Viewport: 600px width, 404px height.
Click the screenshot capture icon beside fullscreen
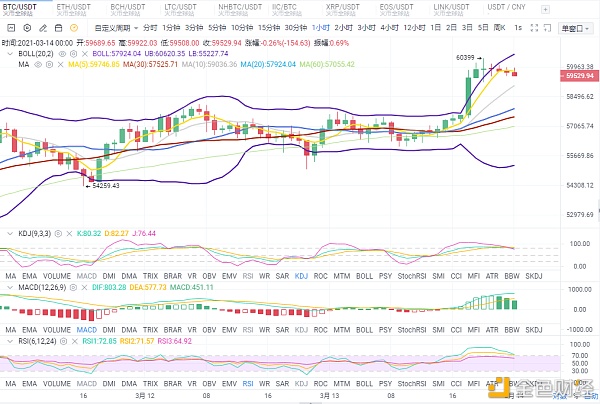(x=548, y=28)
